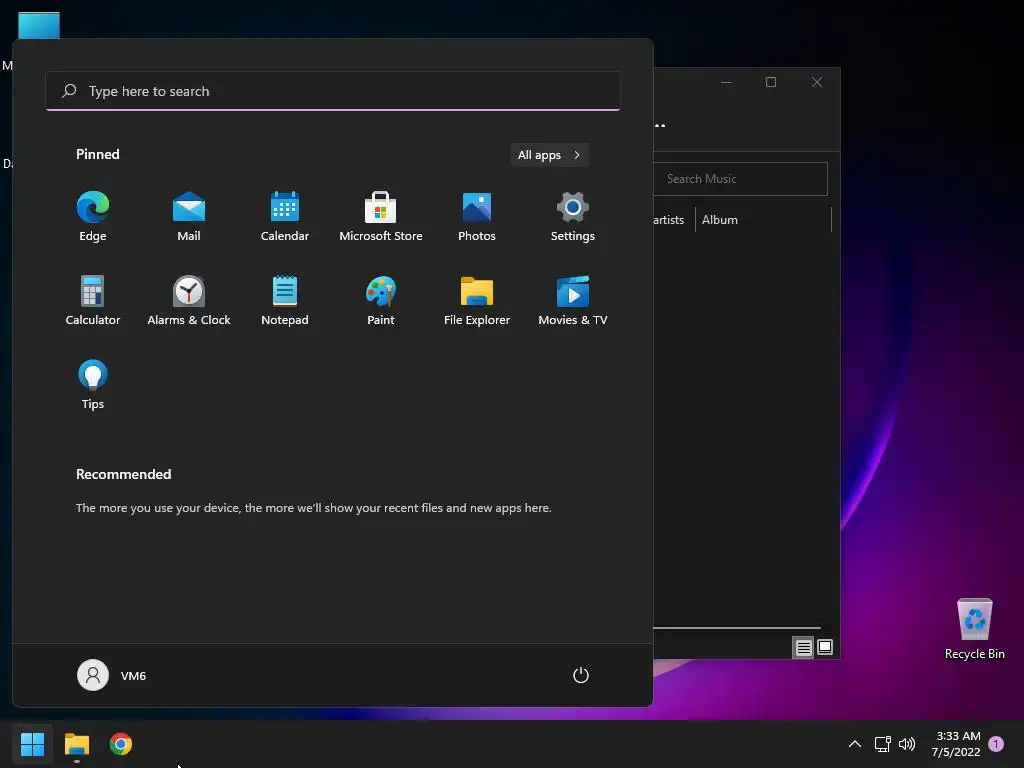Launch the Mail app
This screenshot has height=768, width=1024.
tap(189, 217)
